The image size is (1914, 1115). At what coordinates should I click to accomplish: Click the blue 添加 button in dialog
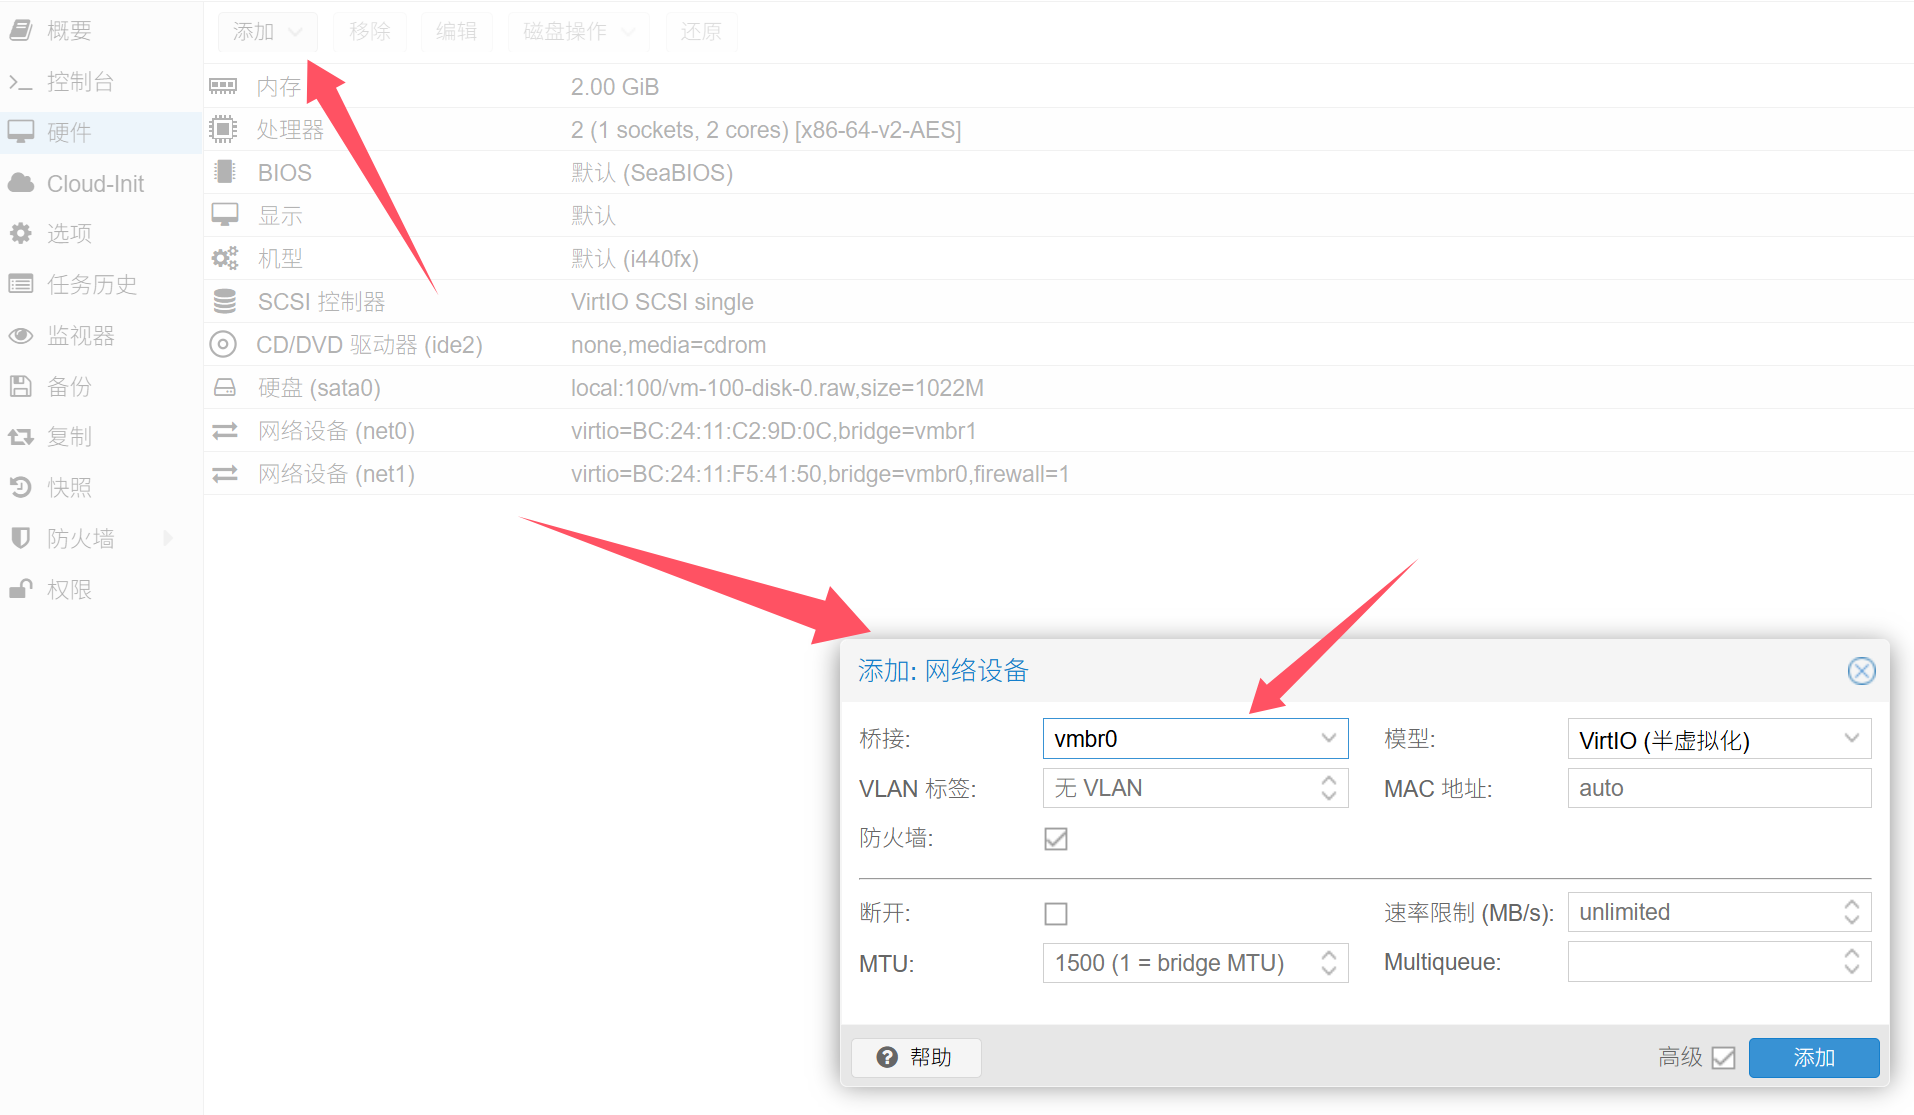[x=1813, y=1057]
